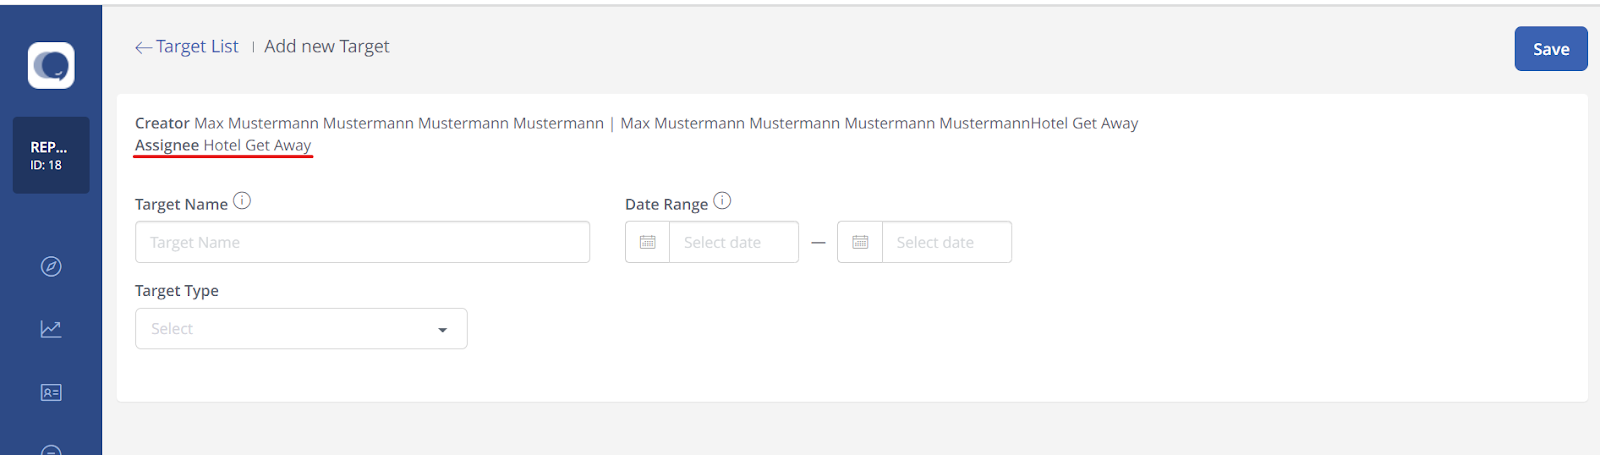Open the contact card sidebar icon
Screen dimensions: 1600x455
pyautogui.click(x=51, y=392)
